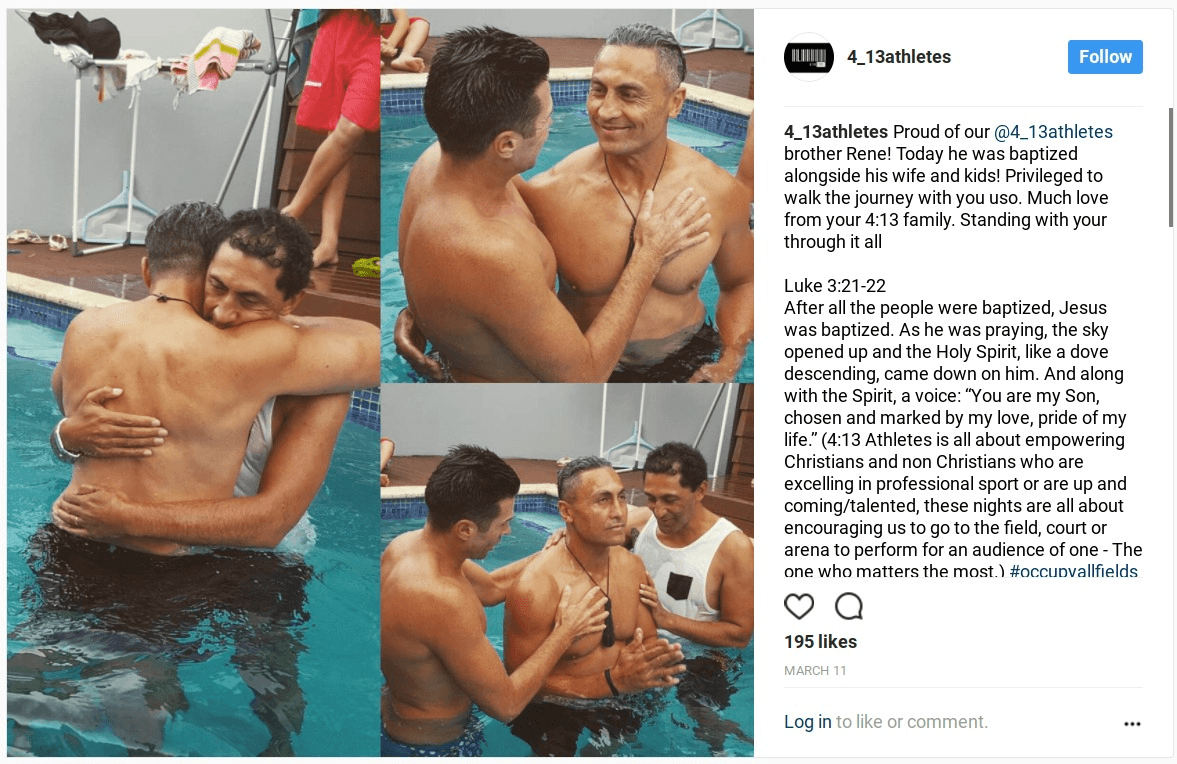This screenshot has height=764, width=1177.
Task: Click the caption scrollbar thumb
Action: pos(1170,167)
